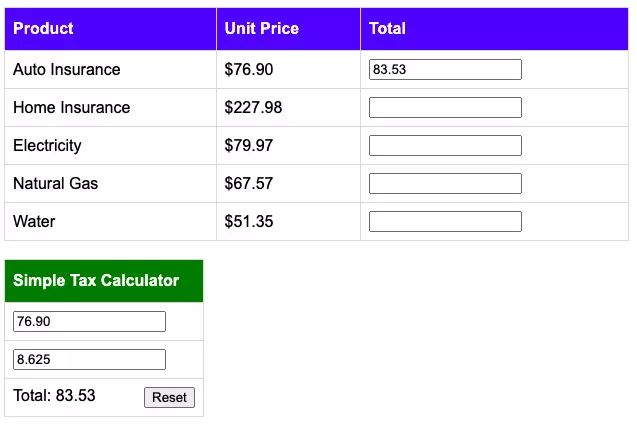Click the Unit Price column header
This screenshot has height=427, width=637.
(x=262, y=28)
